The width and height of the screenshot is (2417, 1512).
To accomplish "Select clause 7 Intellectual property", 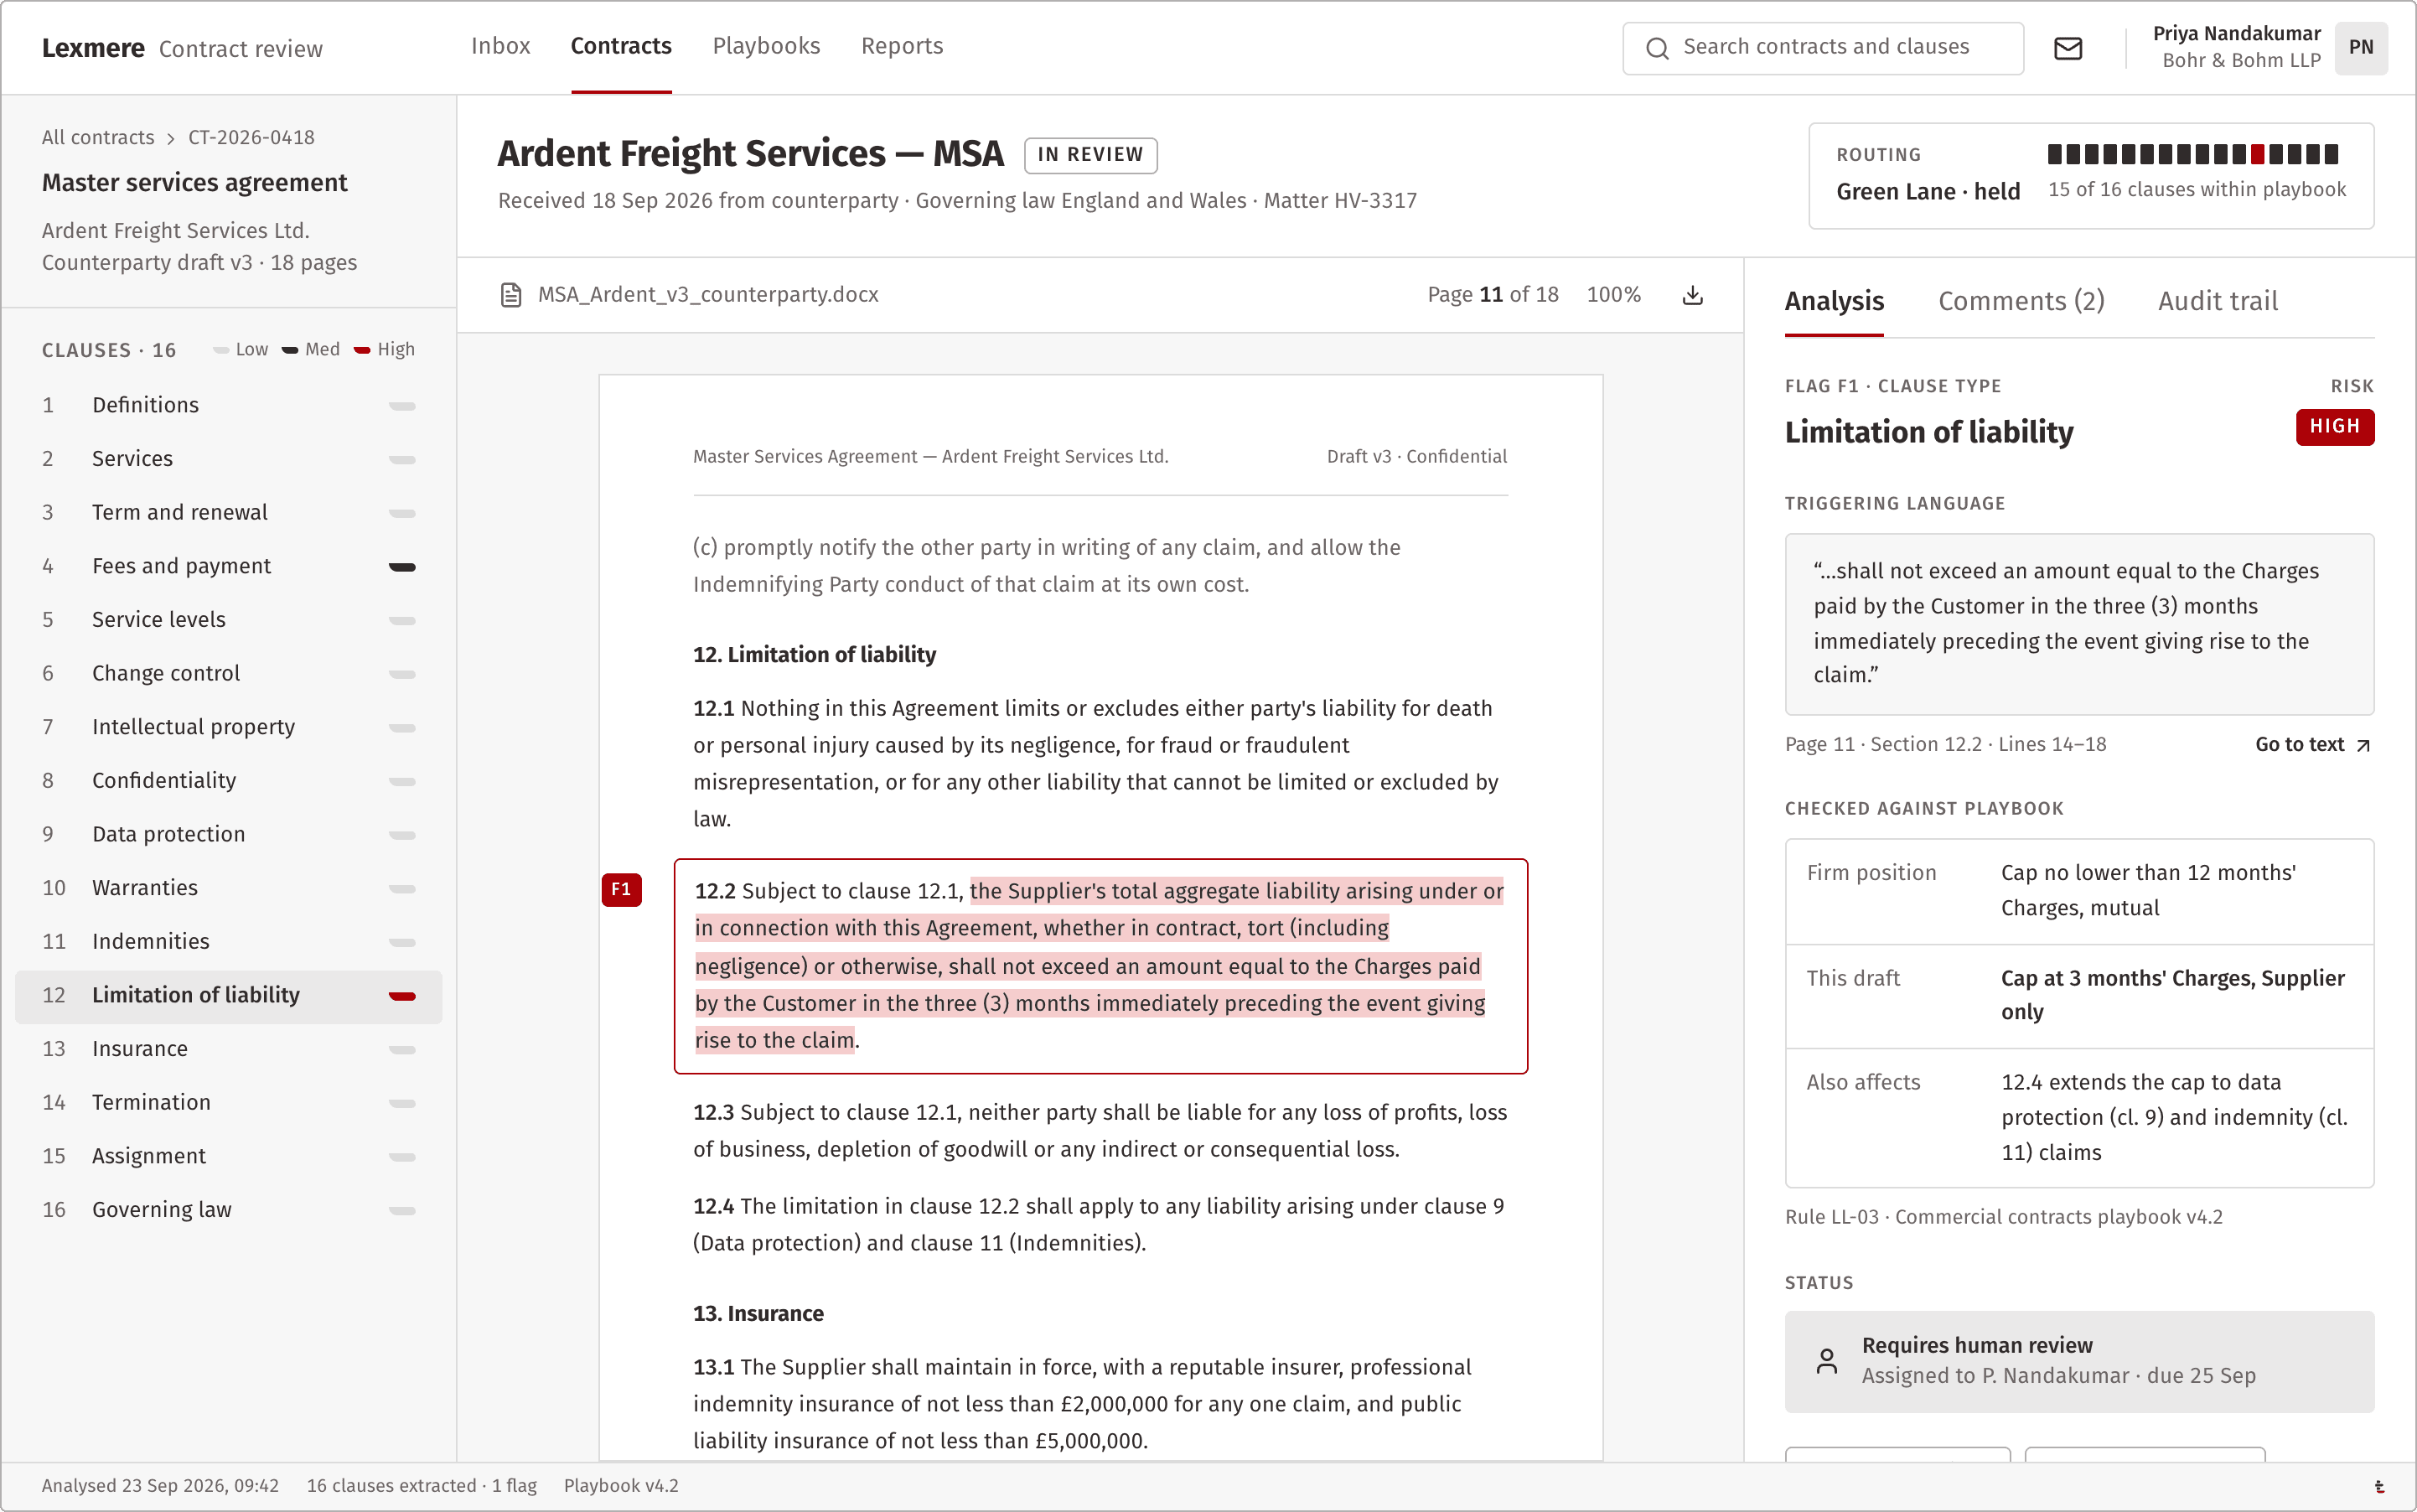I will 229,728.
